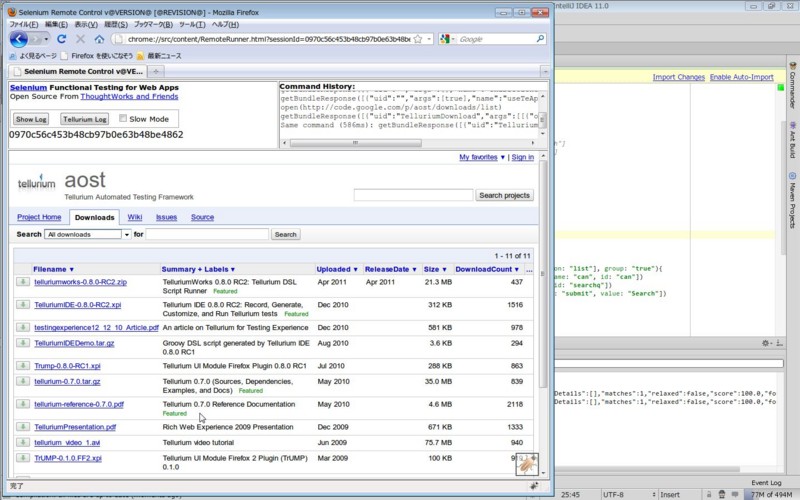Bookmark this page with the star icon
The width and height of the screenshot is (800, 500).
click(x=418, y=39)
